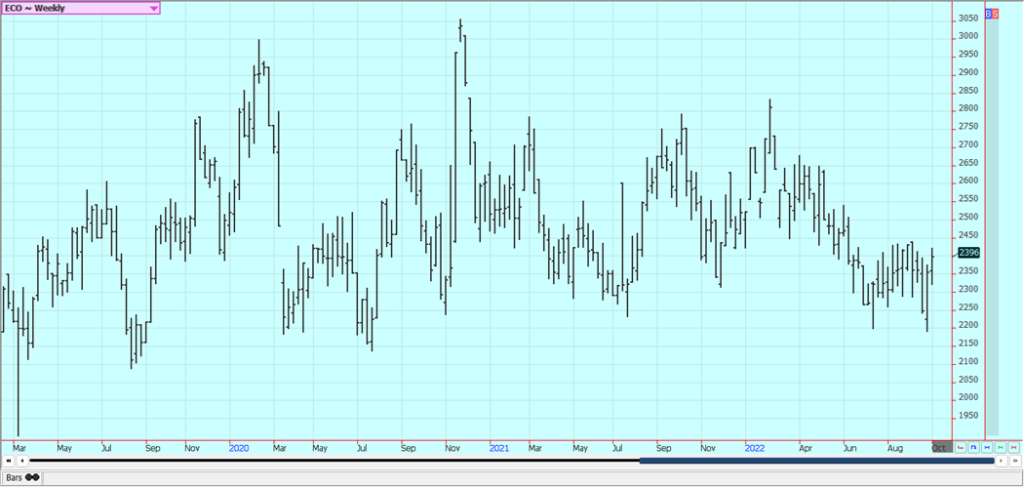
Task: Click the 2000 price axis label
Action: pyautogui.click(x=968, y=398)
